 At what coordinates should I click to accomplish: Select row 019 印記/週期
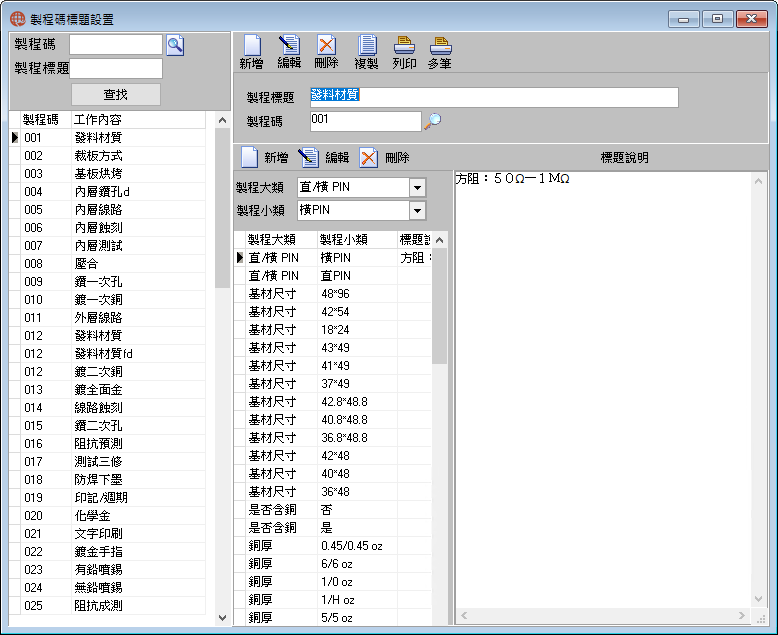(107, 498)
